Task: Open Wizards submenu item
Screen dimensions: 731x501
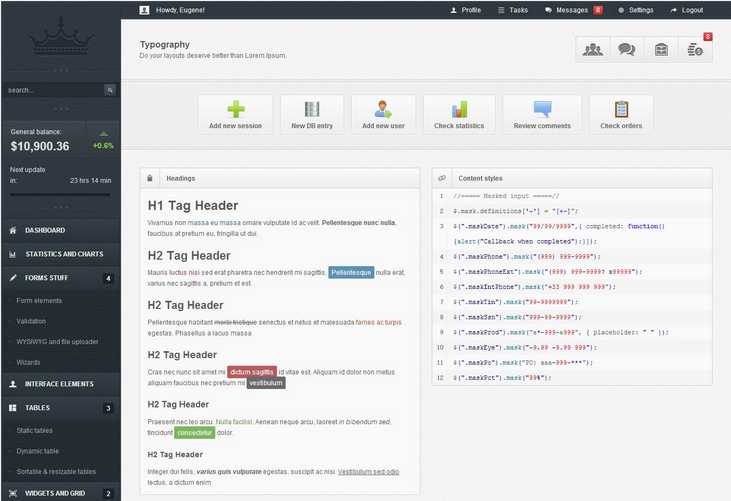Action: click(x=28, y=363)
